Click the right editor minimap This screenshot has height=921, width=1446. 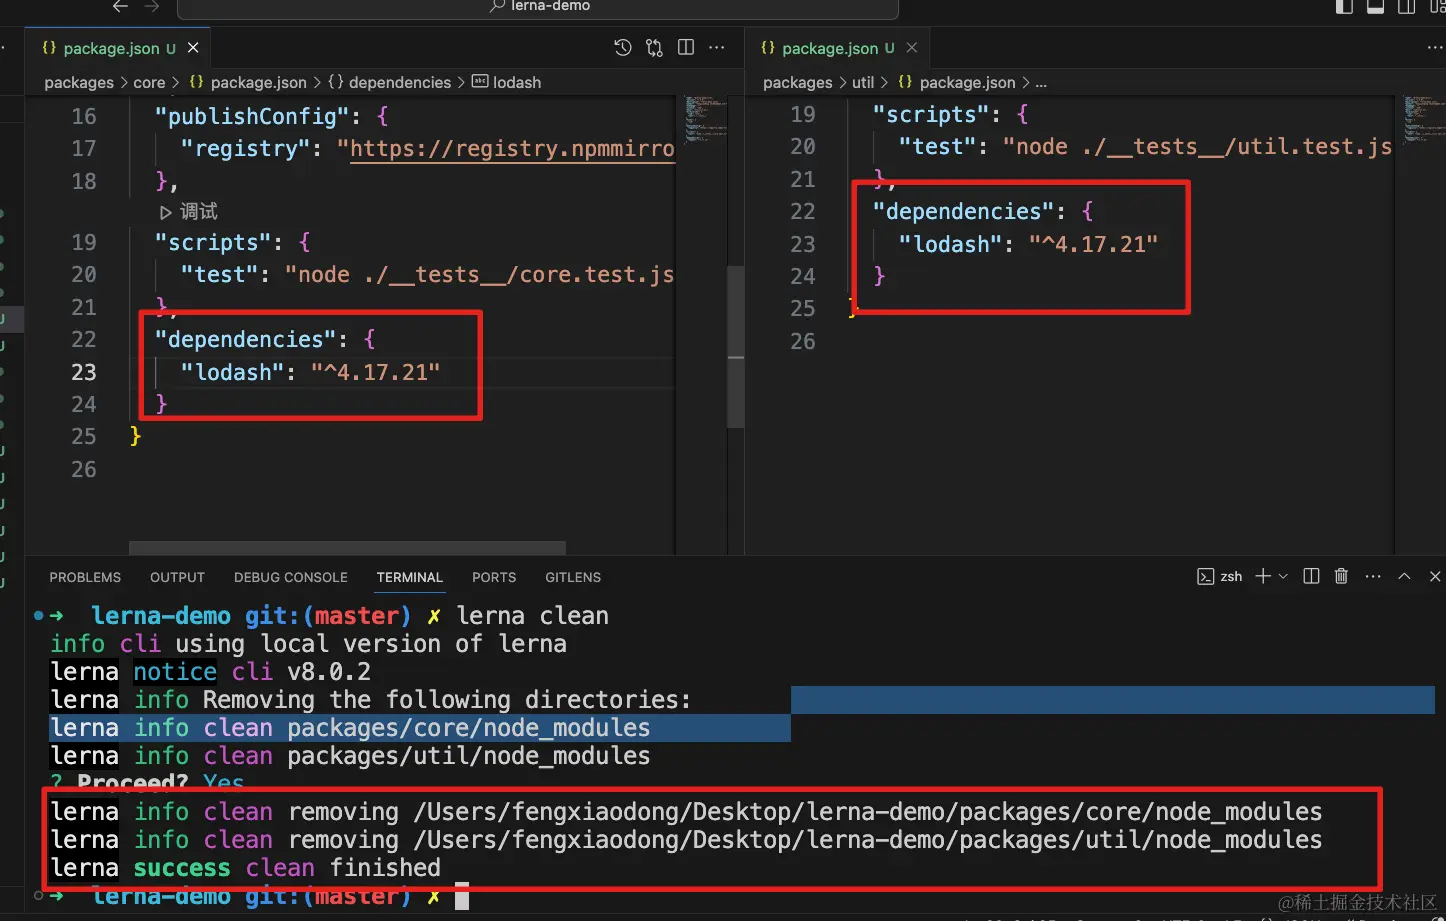[1423, 120]
